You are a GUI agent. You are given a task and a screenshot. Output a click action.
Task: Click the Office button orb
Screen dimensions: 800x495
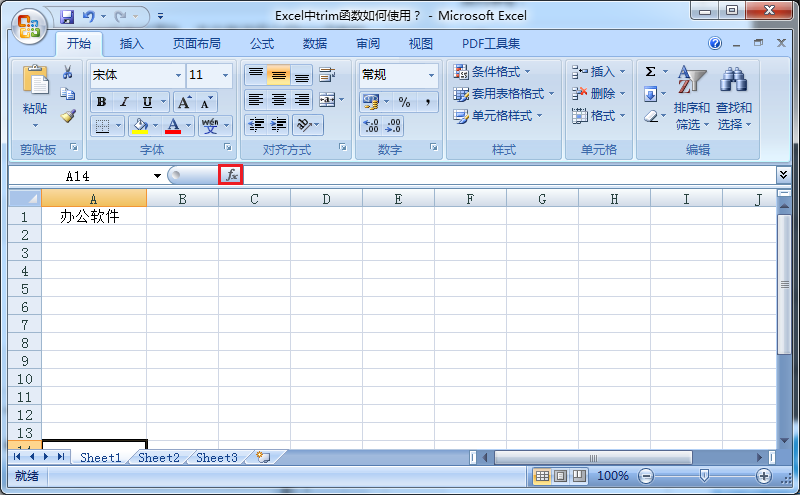pos(29,27)
